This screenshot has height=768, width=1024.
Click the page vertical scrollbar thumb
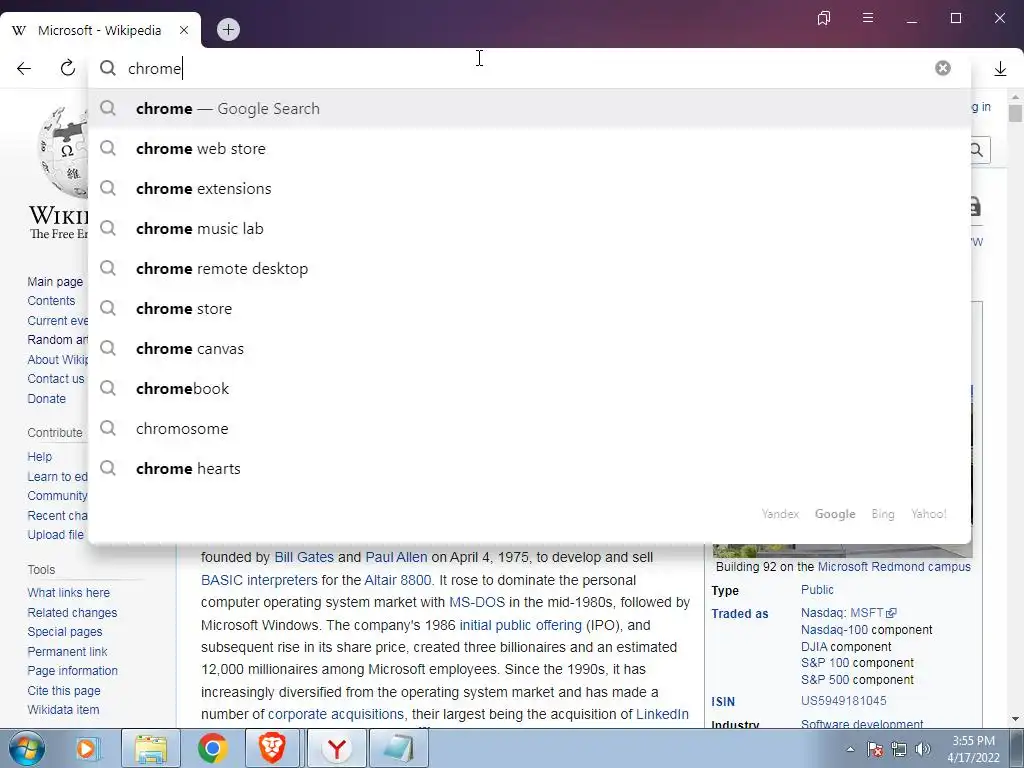tap(1015, 113)
